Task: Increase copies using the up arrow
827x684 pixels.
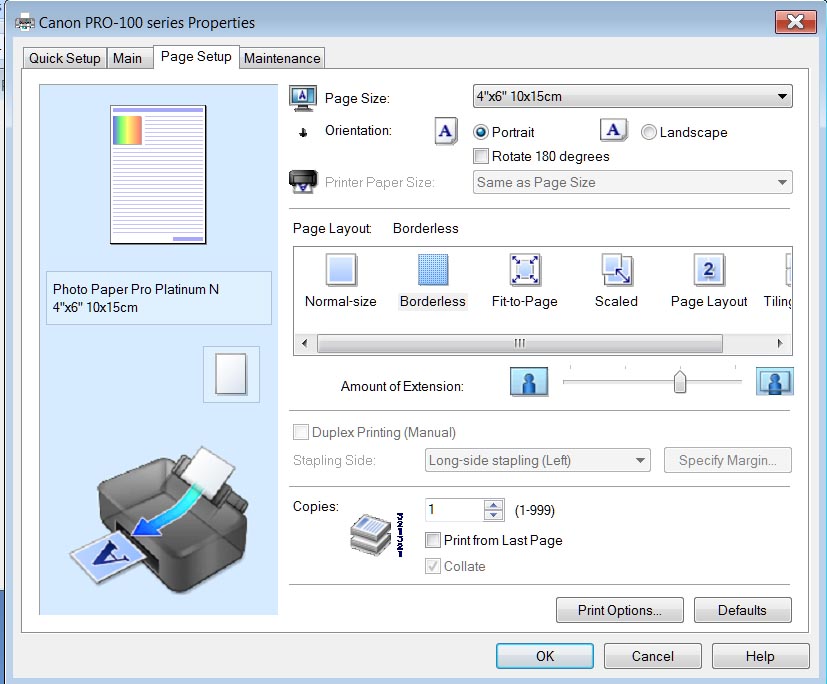Action: [494, 505]
